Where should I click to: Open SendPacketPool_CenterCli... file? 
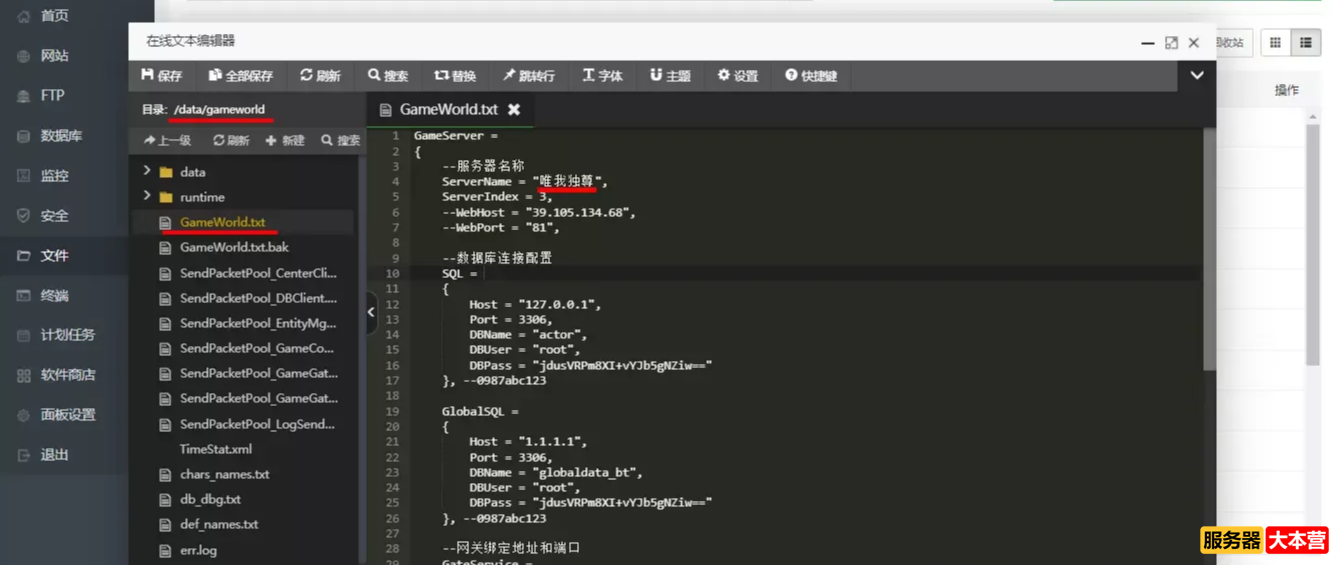[x=258, y=272]
